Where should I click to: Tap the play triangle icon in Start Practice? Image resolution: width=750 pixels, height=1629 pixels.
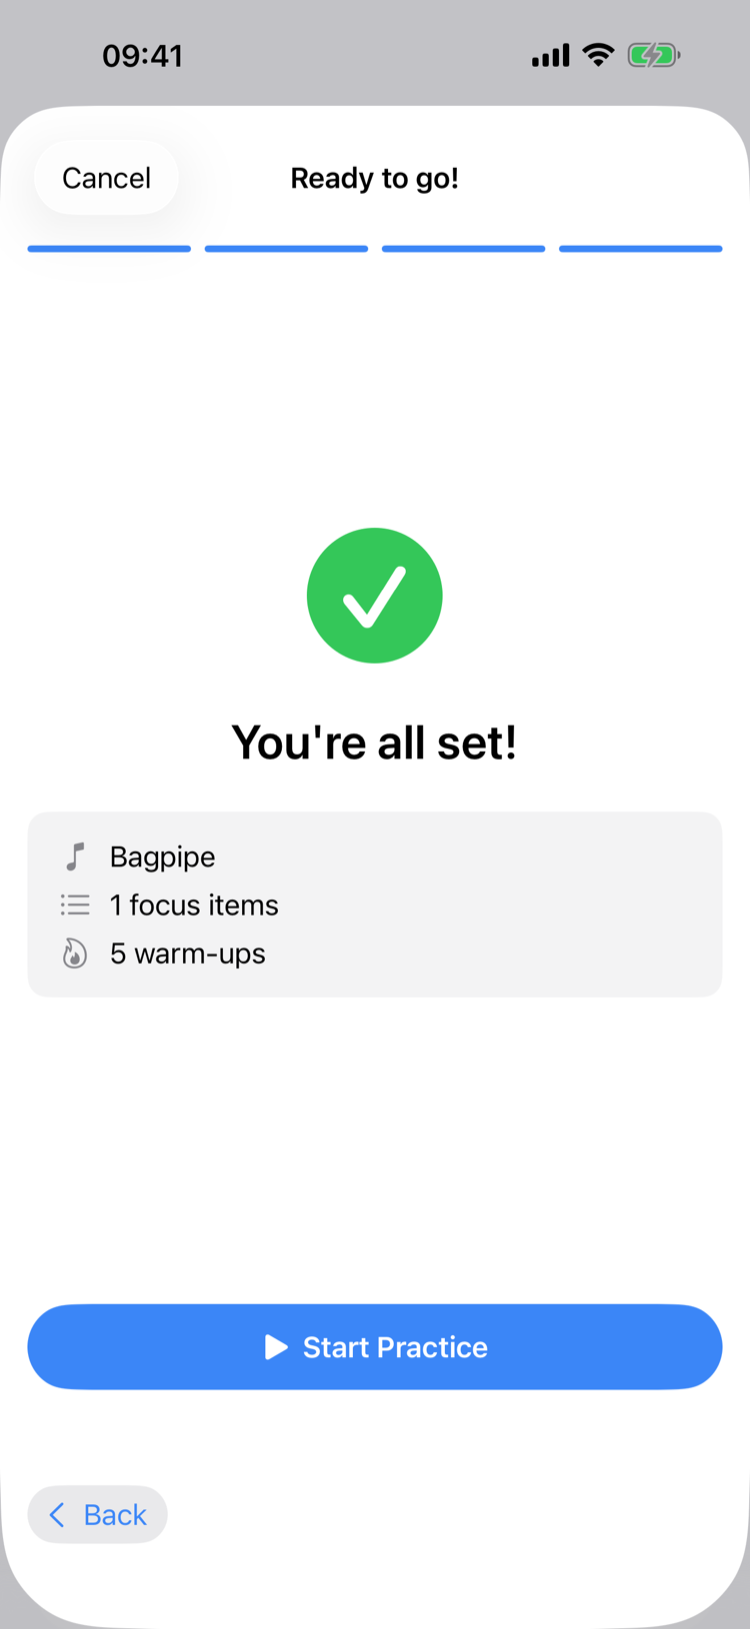[x=276, y=1347]
